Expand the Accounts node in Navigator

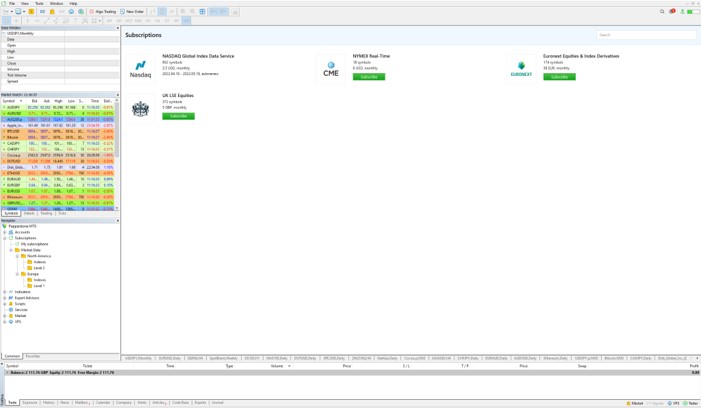4,232
